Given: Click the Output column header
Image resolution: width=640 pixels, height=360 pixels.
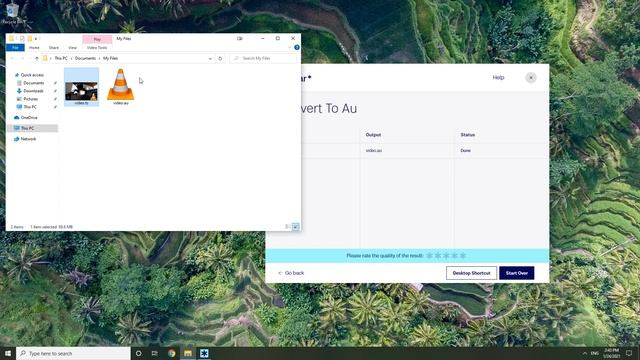Looking at the screenshot, I should click(x=373, y=135).
